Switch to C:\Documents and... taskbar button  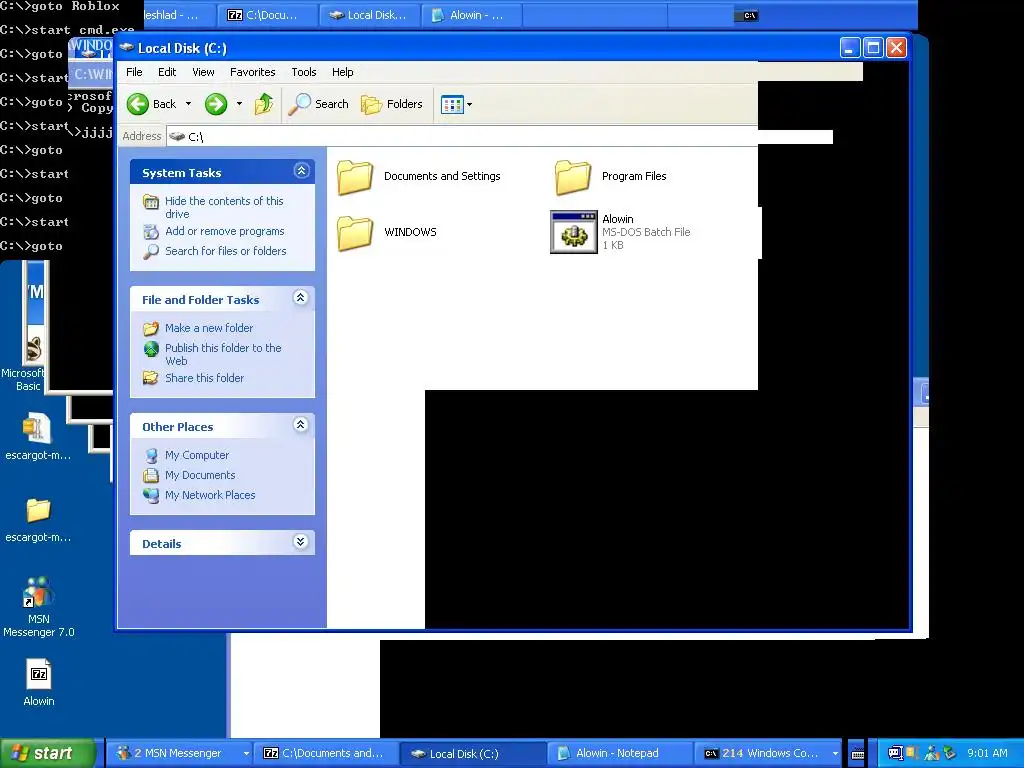click(x=325, y=753)
